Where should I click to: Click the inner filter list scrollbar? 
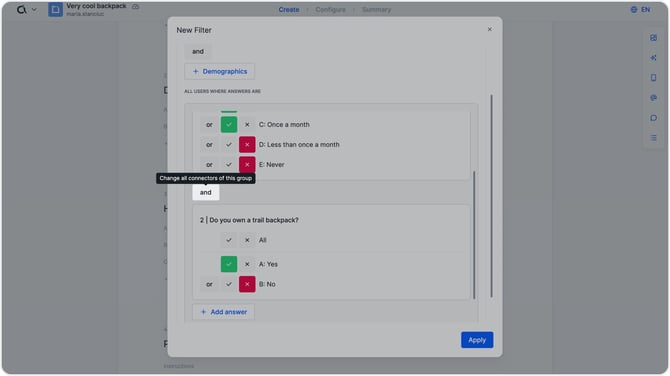(474, 235)
